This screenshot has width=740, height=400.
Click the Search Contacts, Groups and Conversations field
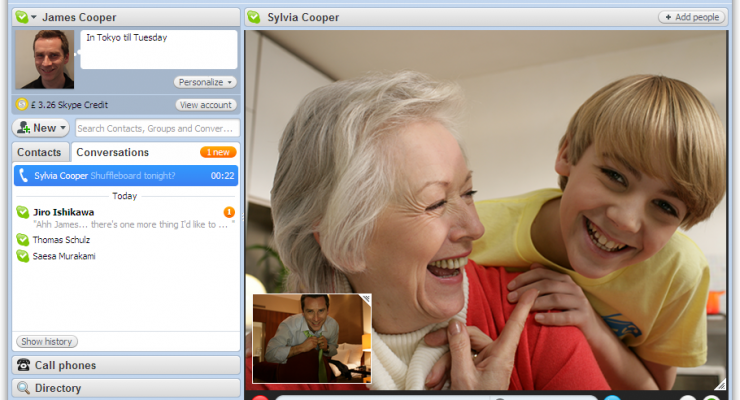click(157, 128)
